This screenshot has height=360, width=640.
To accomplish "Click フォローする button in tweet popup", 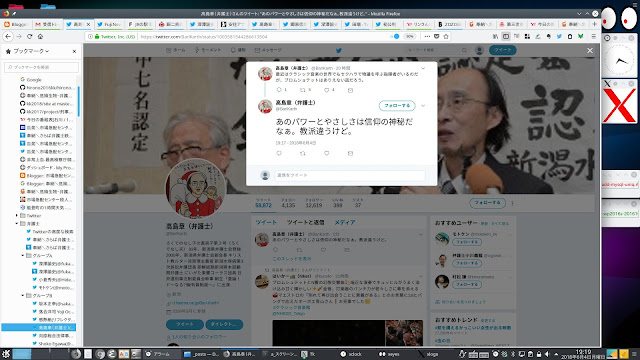I will 397,106.
